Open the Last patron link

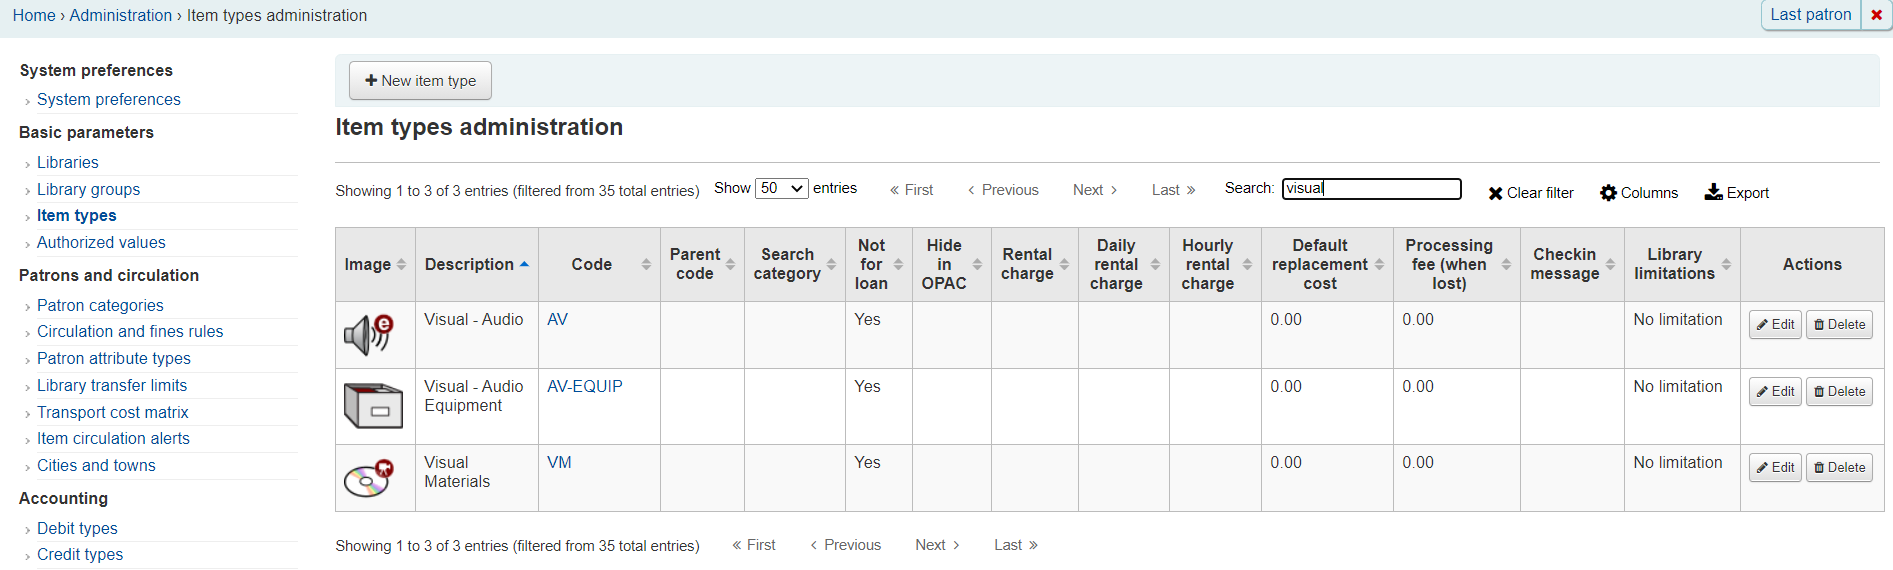pyautogui.click(x=1810, y=15)
